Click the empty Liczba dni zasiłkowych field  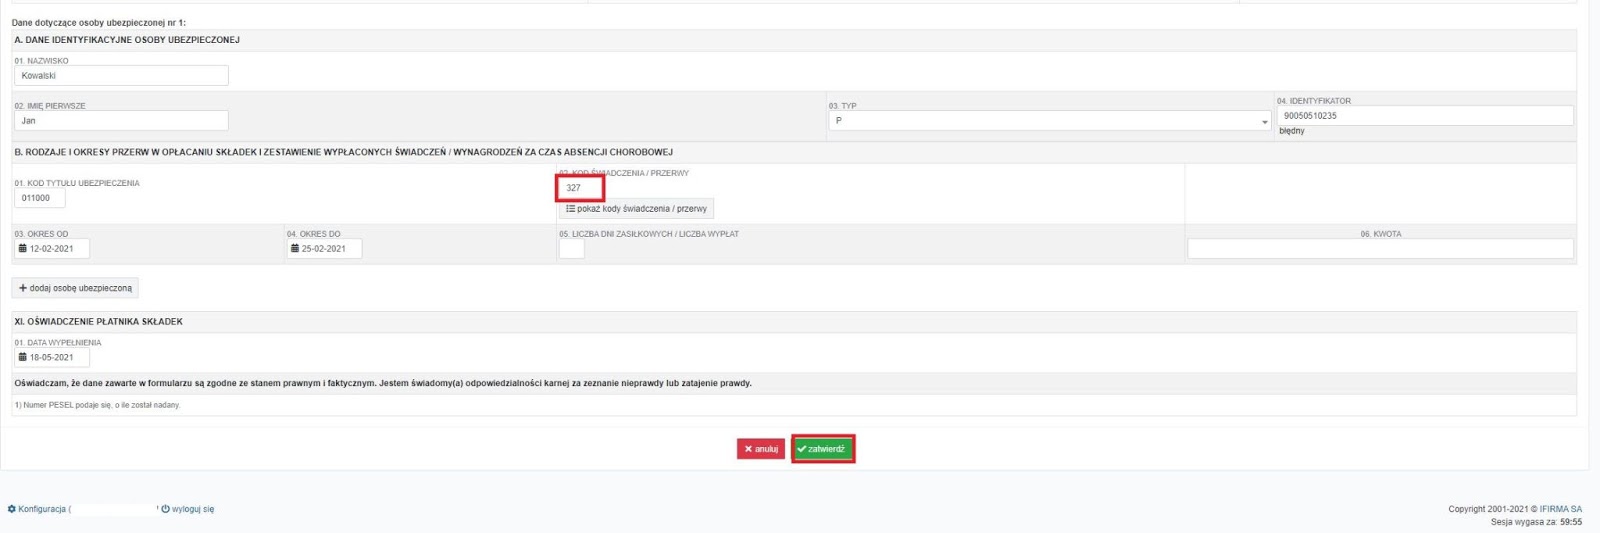[x=571, y=249]
